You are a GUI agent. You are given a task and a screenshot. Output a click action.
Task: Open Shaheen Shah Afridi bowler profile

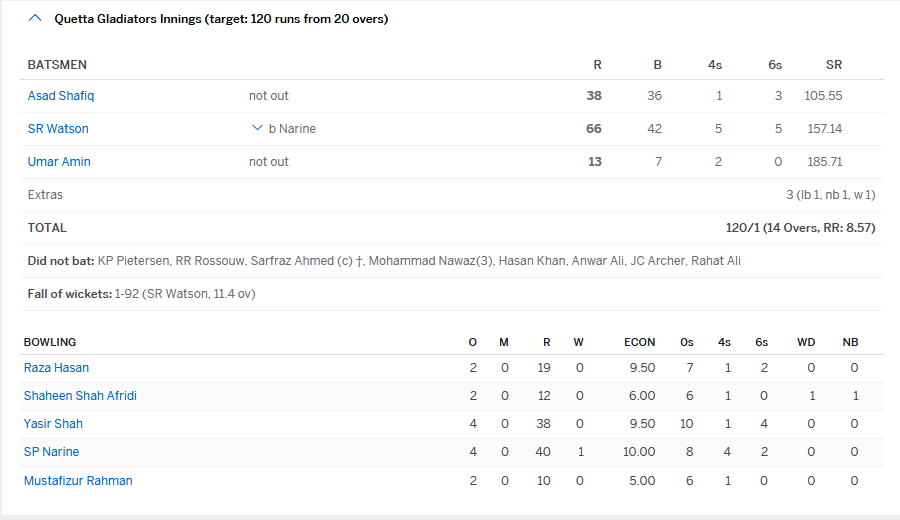(80, 396)
